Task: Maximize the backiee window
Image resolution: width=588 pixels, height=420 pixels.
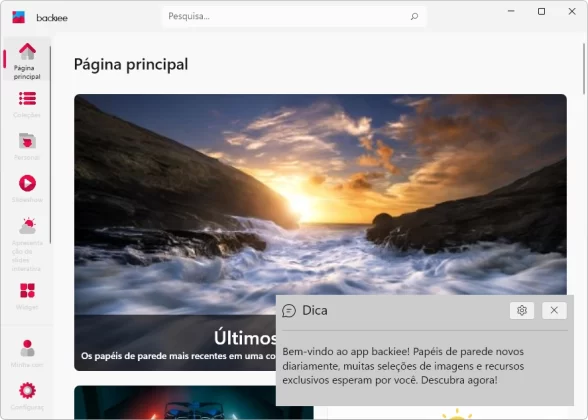Action: click(x=541, y=12)
